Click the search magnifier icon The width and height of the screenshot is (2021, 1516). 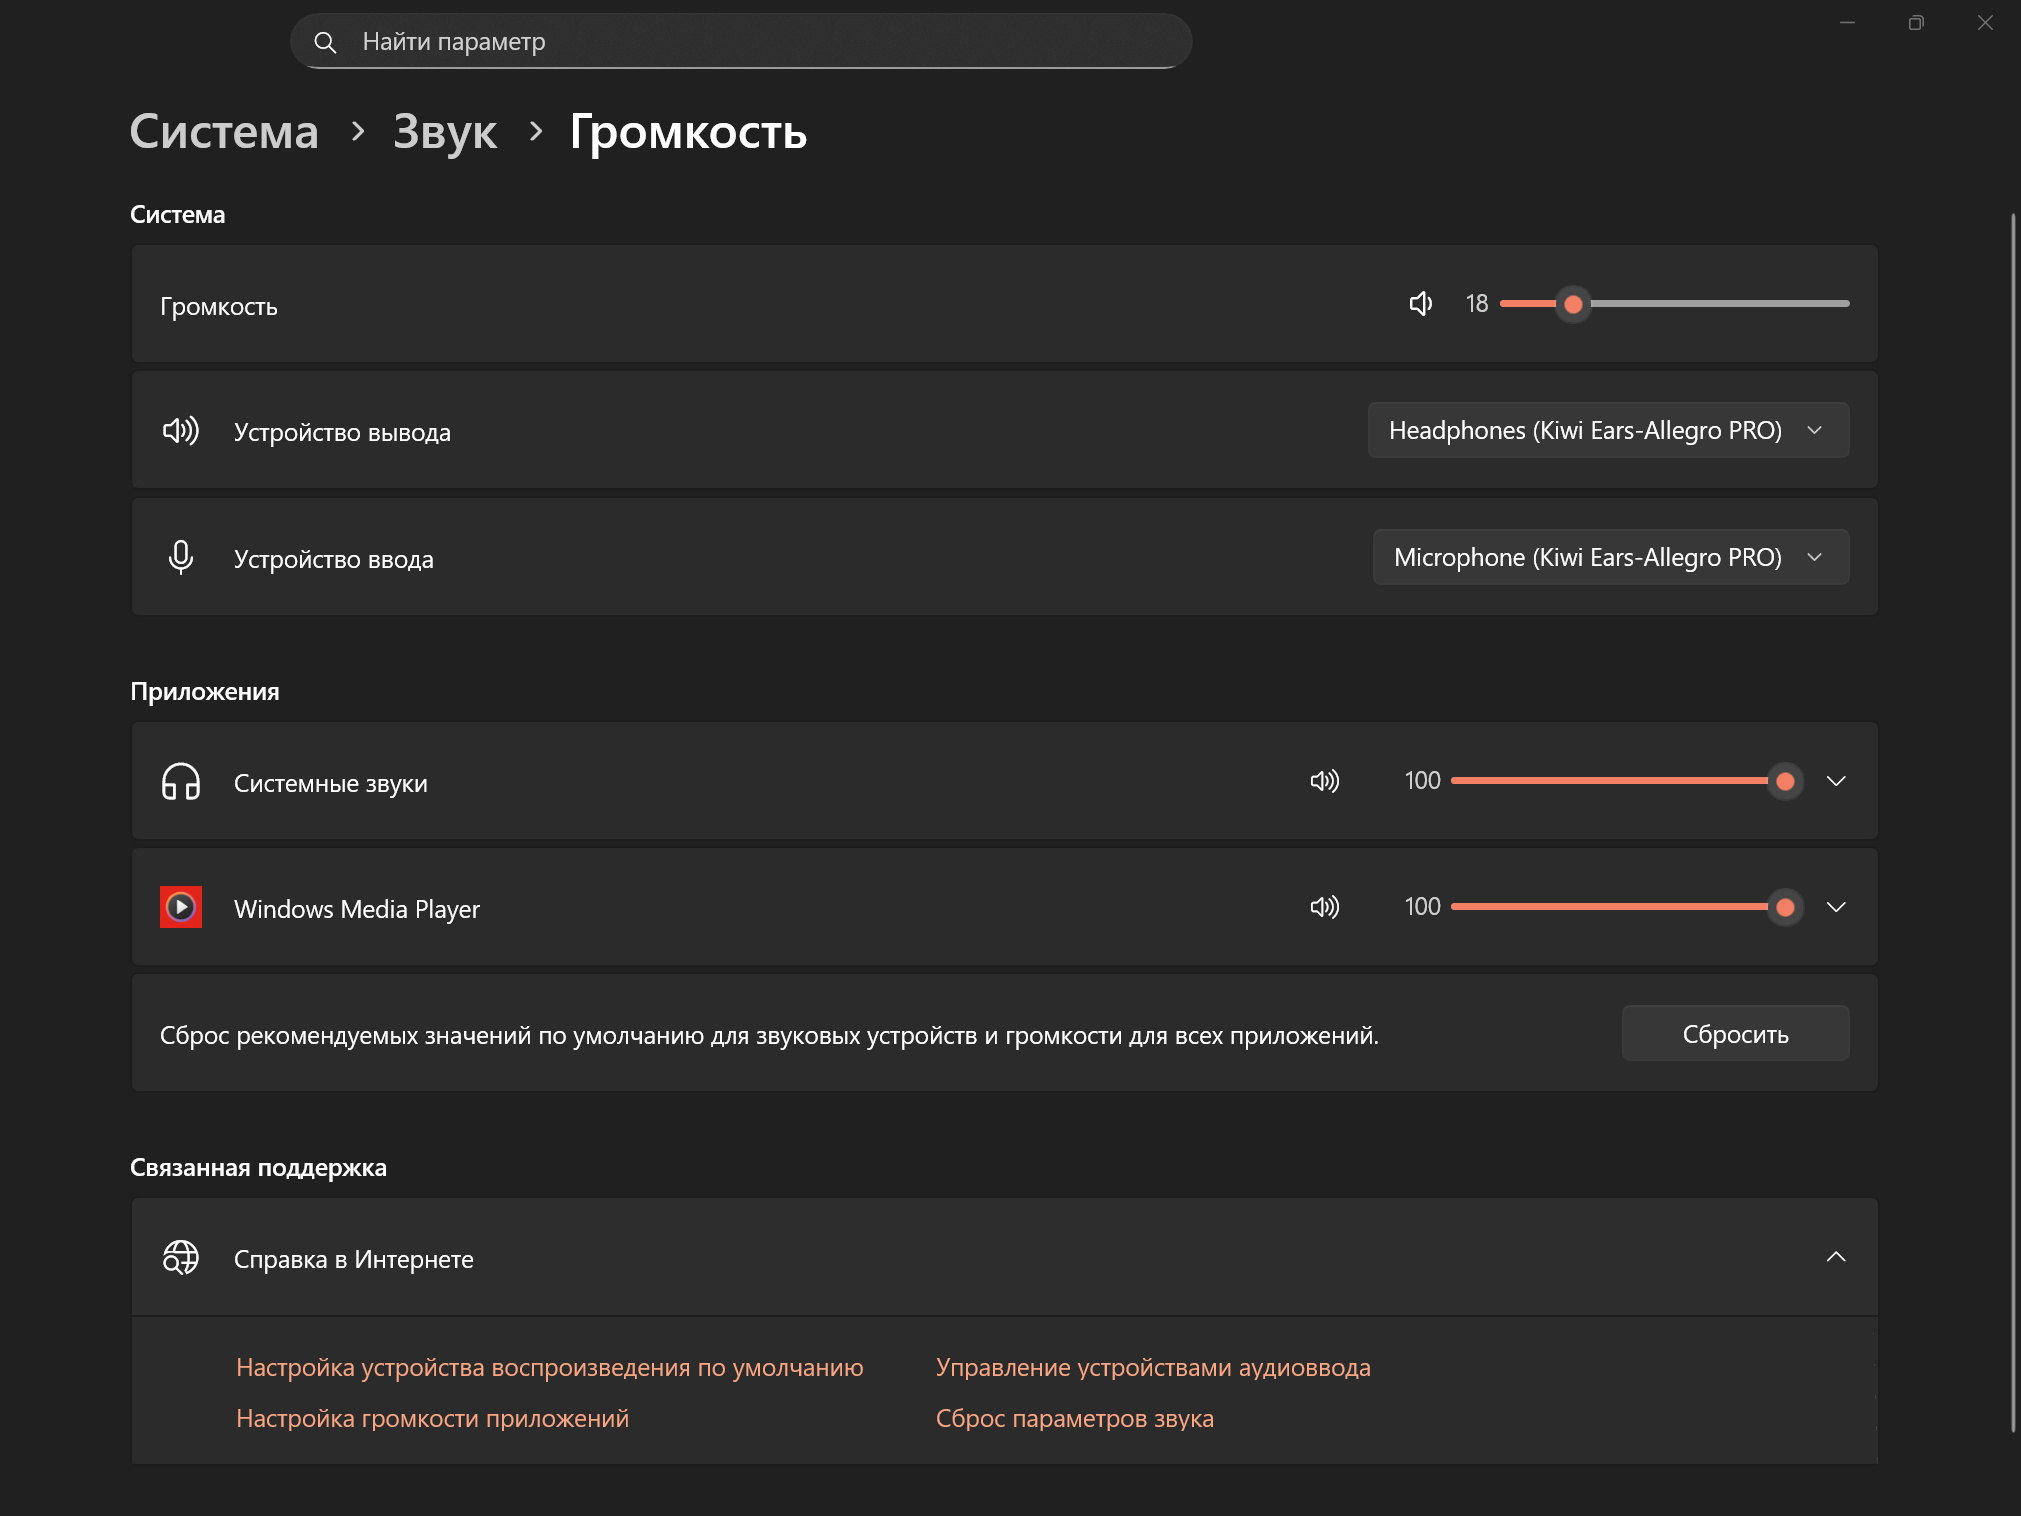pos(325,42)
